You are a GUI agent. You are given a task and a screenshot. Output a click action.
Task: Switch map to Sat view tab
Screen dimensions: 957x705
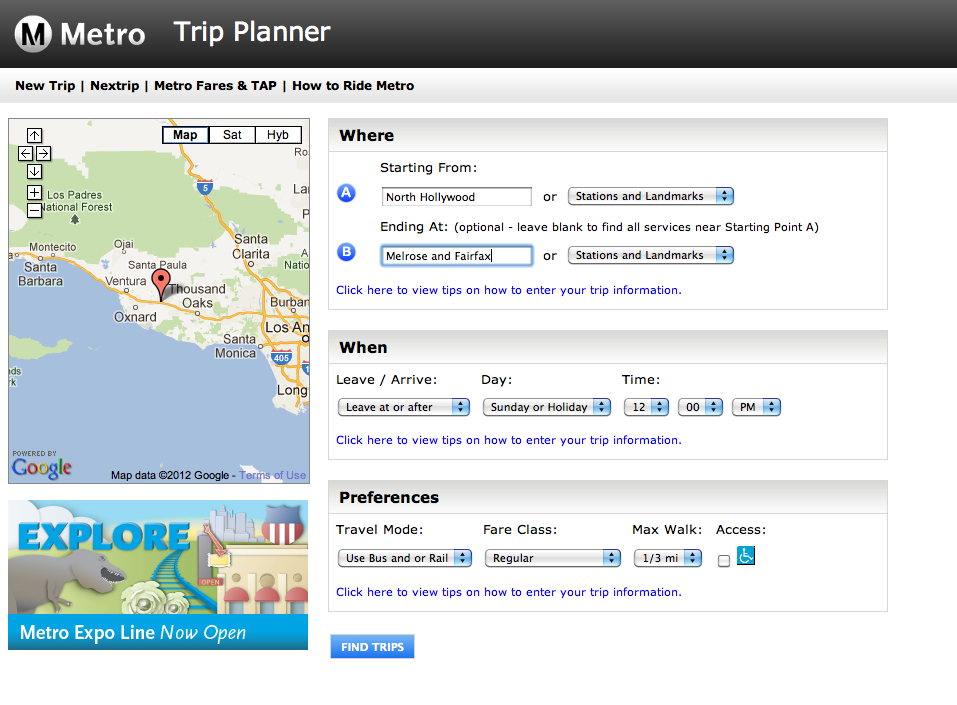click(x=232, y=135)
